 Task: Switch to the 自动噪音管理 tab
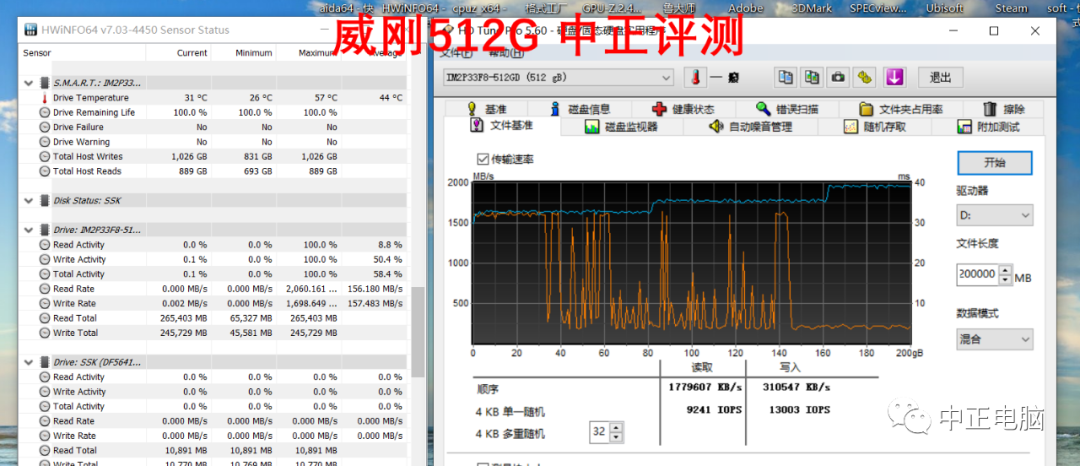point(751,127)
